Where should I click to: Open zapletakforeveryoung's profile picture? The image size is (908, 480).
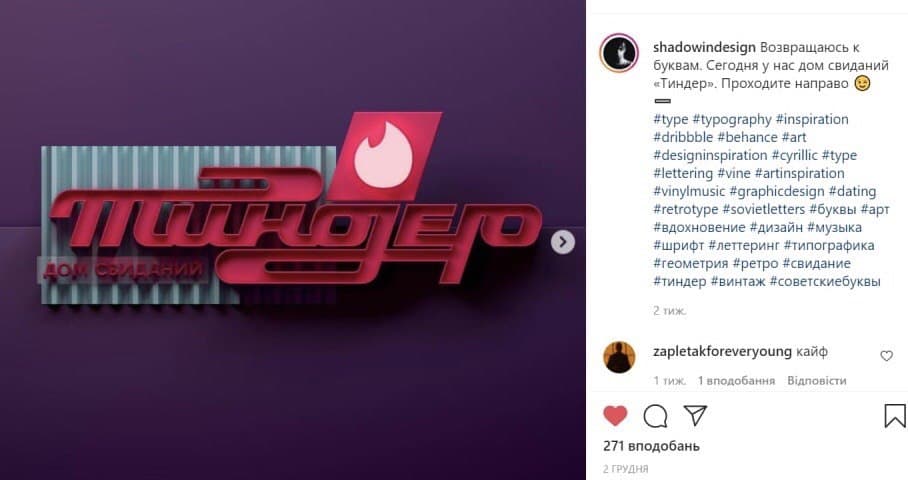point(619,357)
